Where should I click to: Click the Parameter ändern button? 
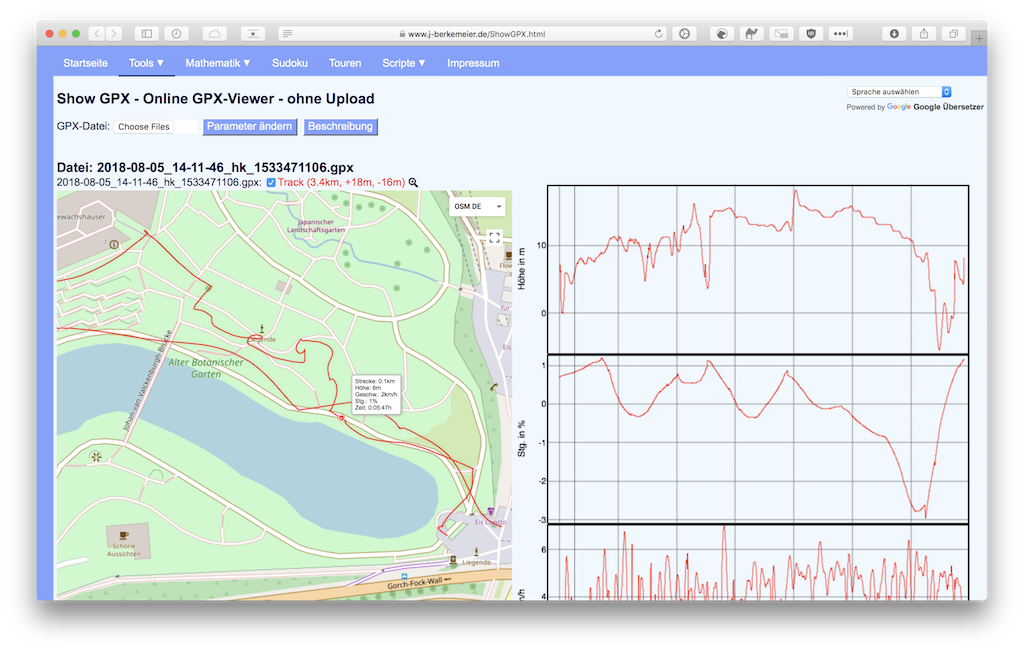[x=249, y=127]
